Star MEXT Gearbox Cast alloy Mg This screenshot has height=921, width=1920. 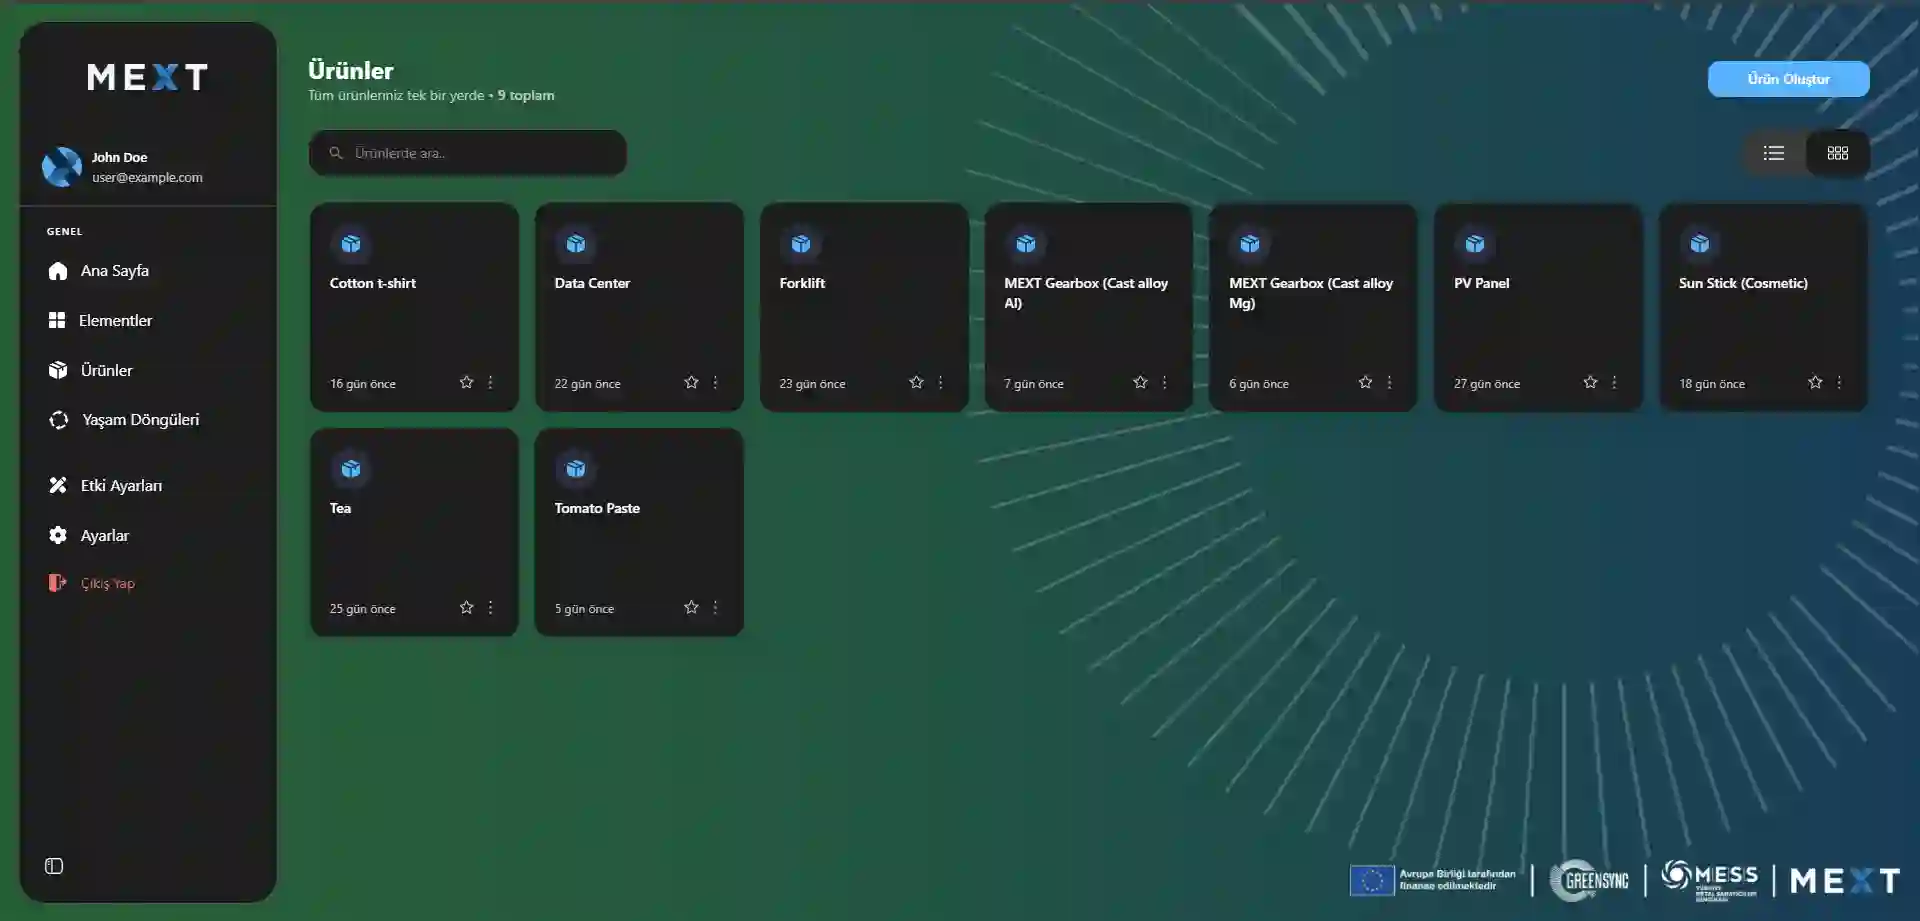coord(1365,382)
